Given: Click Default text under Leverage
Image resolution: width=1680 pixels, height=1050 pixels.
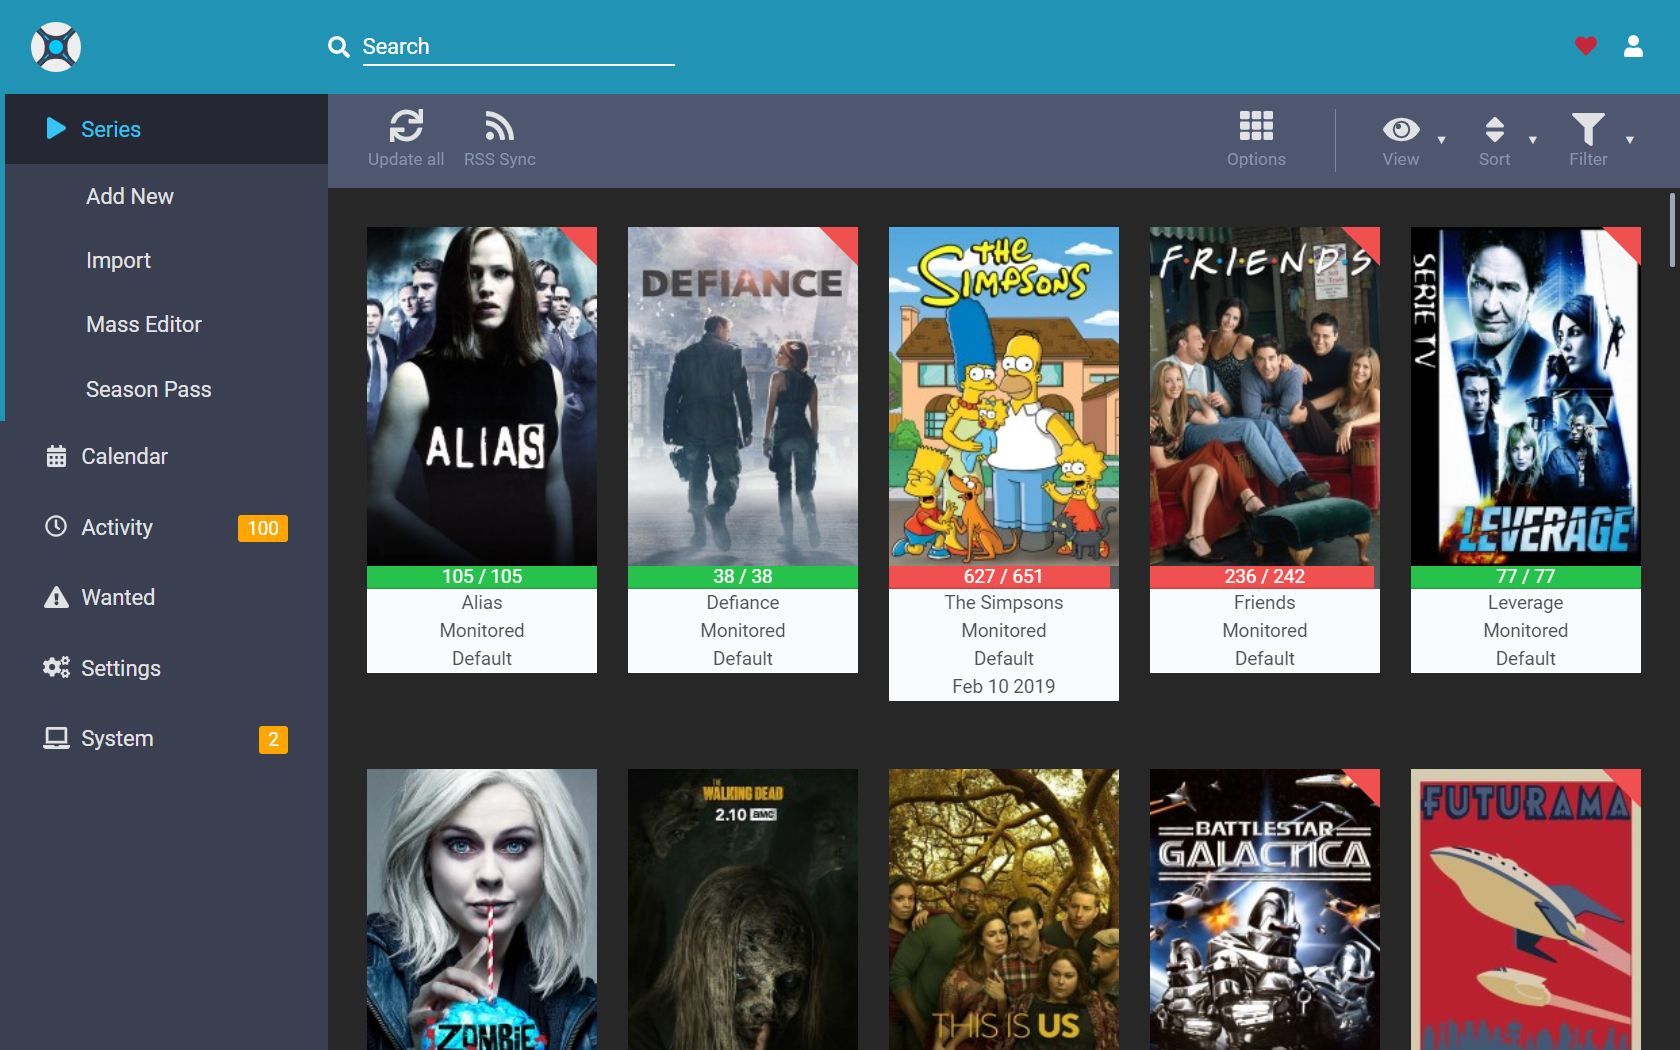Looking at the screenshot, I should click(1526, 659).
